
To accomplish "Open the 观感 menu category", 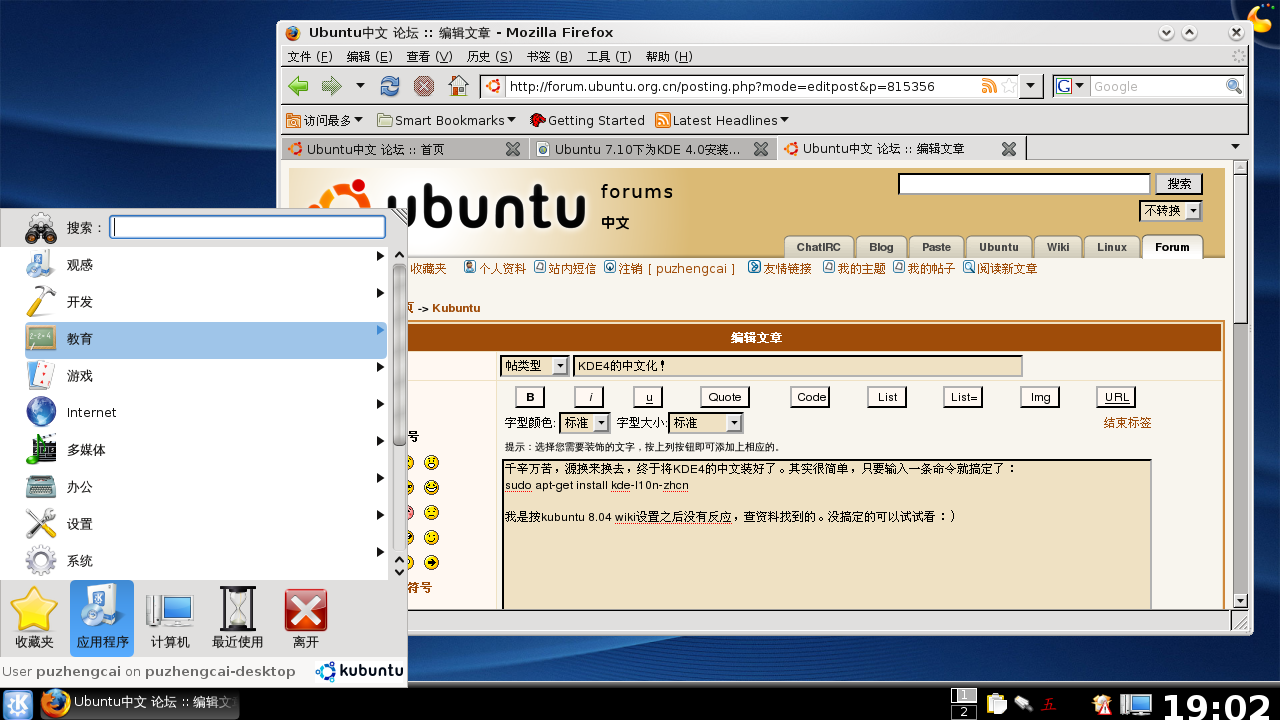I will tap(206, 265).
